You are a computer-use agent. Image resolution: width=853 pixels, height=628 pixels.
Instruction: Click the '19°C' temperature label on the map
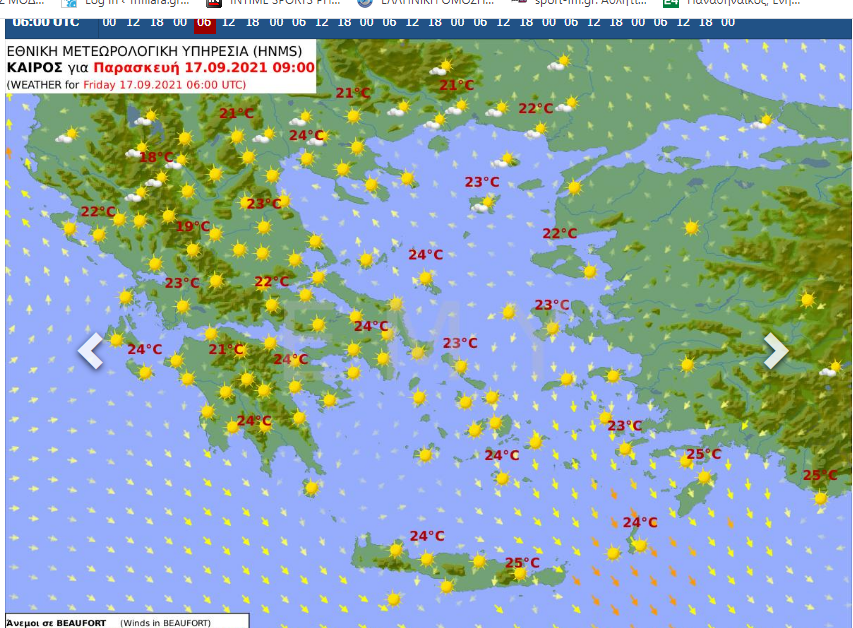193,226
